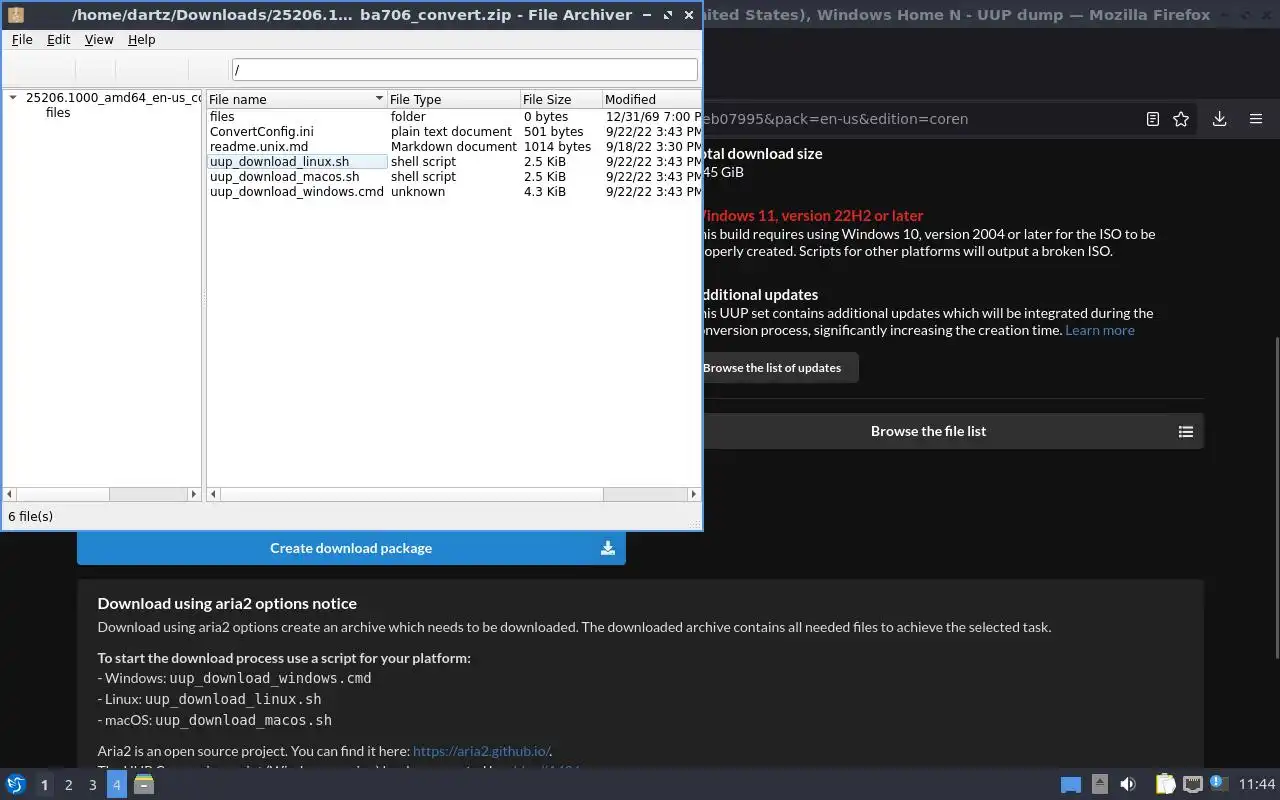This screenshot has width=1280, height=800.
Task: Click the '6 file(s)' status bar text
Action: (x=31, y=516)
